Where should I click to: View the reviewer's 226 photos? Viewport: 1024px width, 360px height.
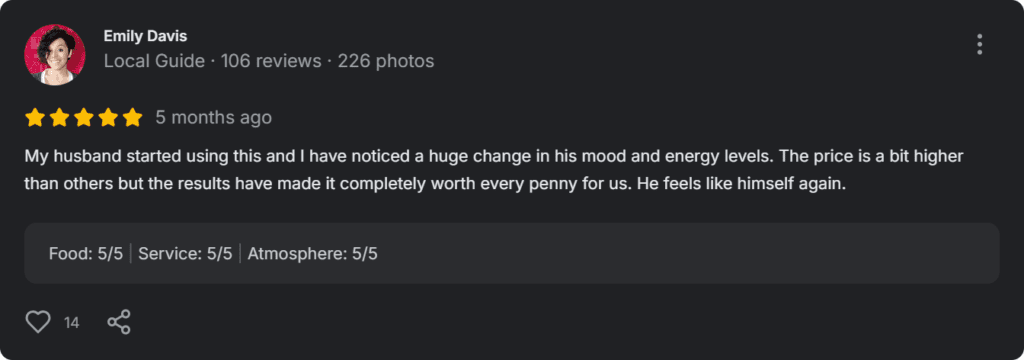click(386, 61)
